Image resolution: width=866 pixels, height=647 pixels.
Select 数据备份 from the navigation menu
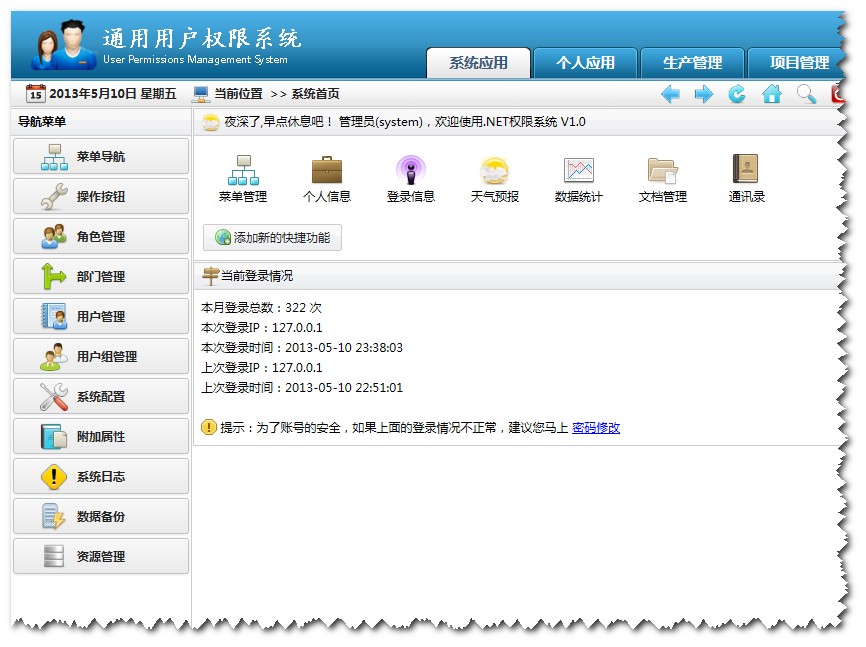[x=100, y=516]
